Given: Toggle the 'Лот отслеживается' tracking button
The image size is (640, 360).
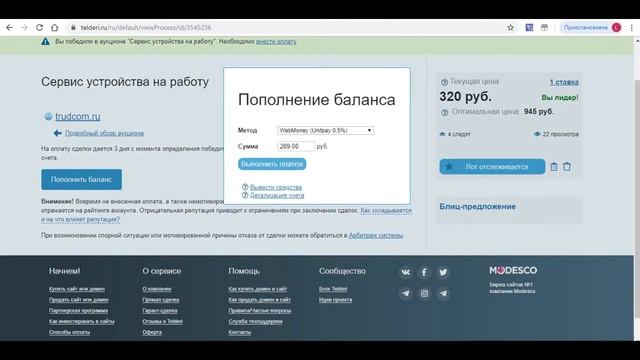Looking at the screenshot, I should pyautogui.click(x=492, y=167).
